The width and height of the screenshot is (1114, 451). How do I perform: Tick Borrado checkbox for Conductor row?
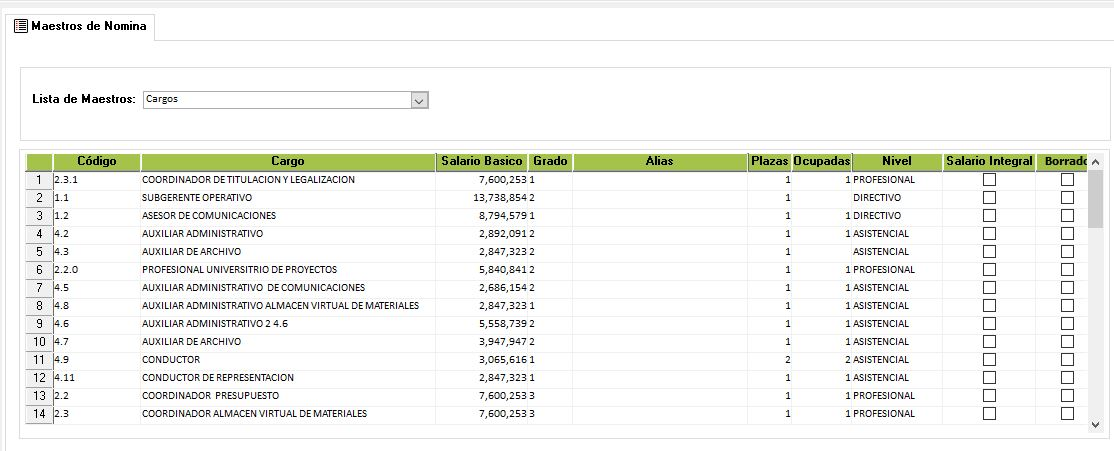point(1067,360)
